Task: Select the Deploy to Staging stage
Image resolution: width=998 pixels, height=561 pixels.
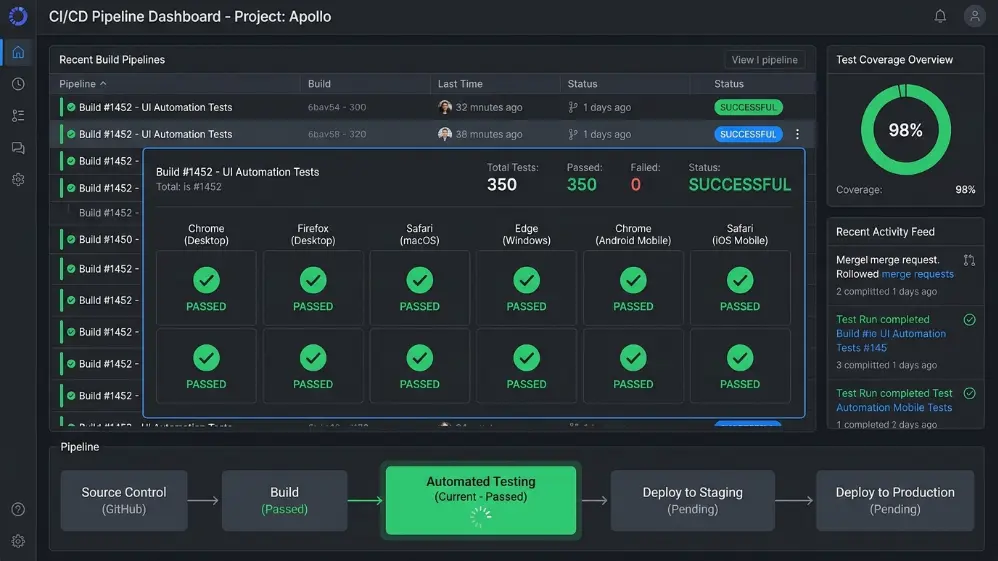Action: click(692, 501)
